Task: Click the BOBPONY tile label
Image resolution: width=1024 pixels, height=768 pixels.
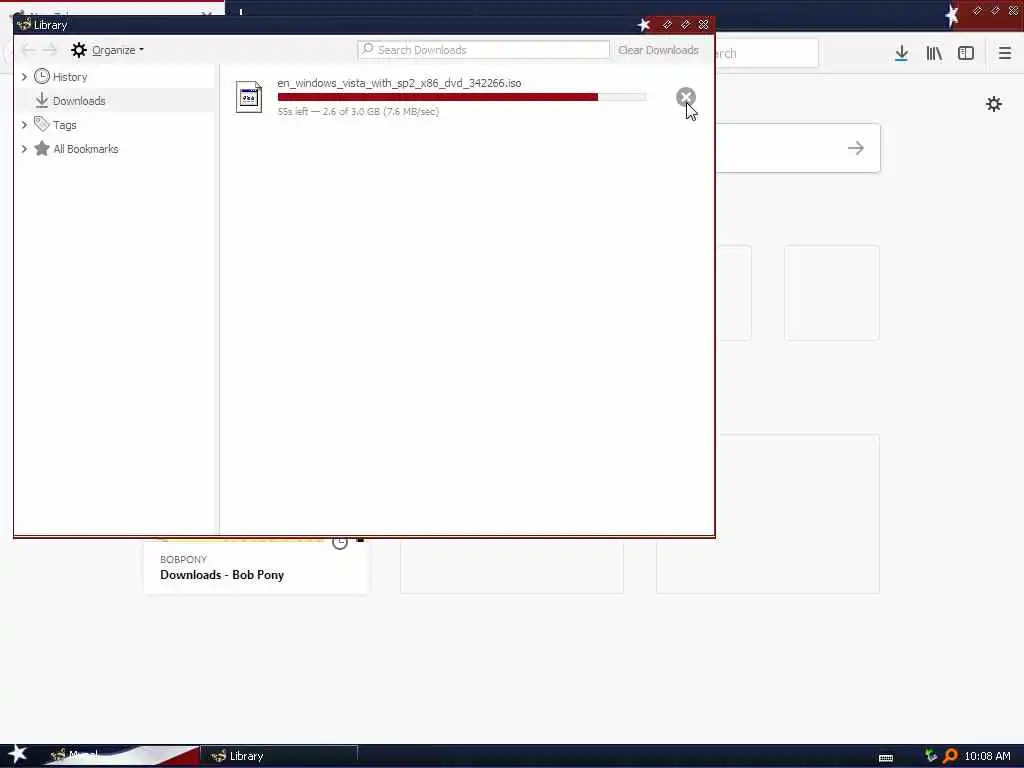Action: click(x=183, y=560)
